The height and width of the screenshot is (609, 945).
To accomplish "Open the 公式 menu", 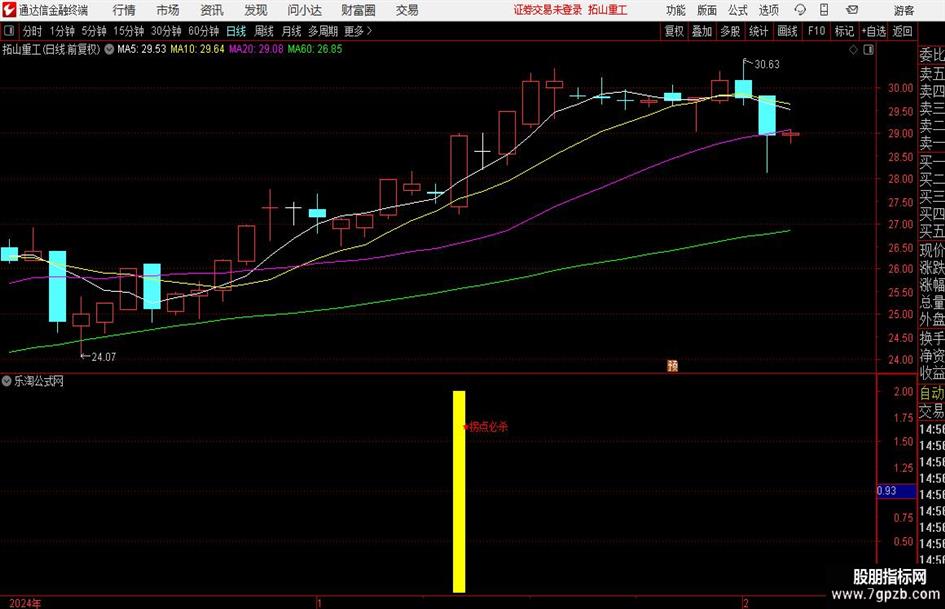I will pos(738,10).
